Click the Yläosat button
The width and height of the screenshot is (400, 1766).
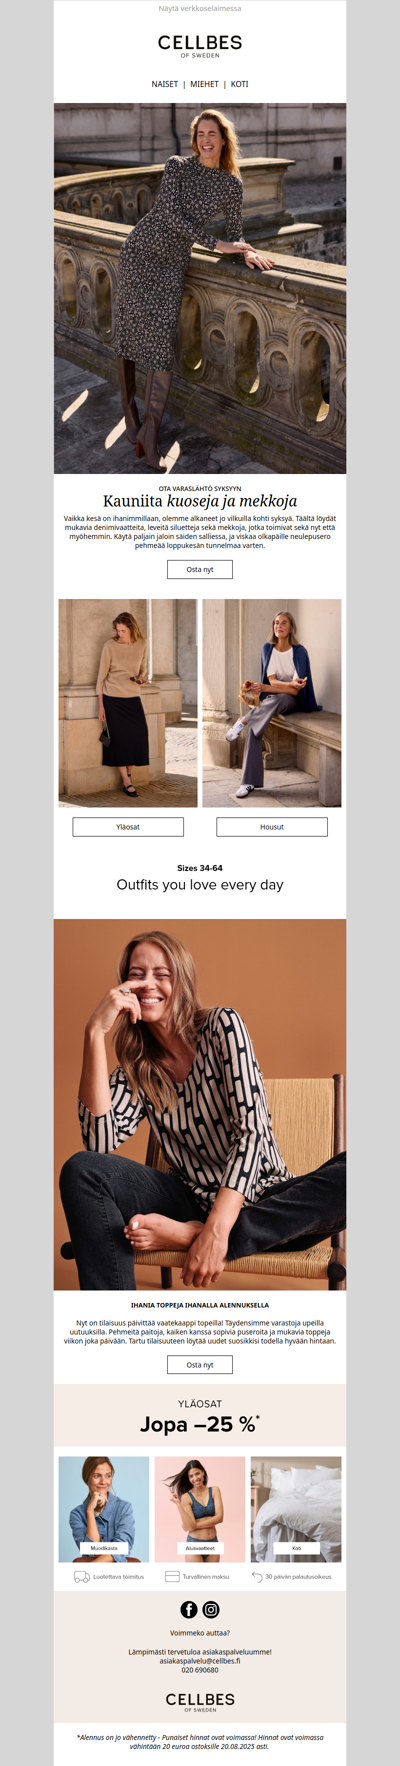[x=128, y=827]
